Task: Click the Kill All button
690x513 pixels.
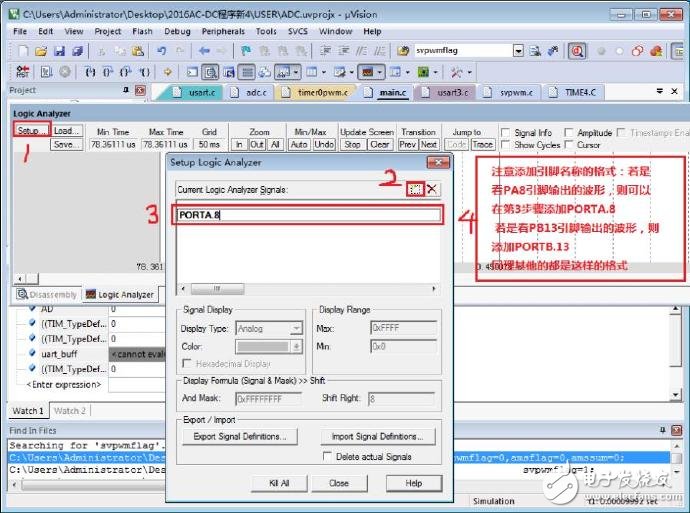Action: click(x=279, y=483)
